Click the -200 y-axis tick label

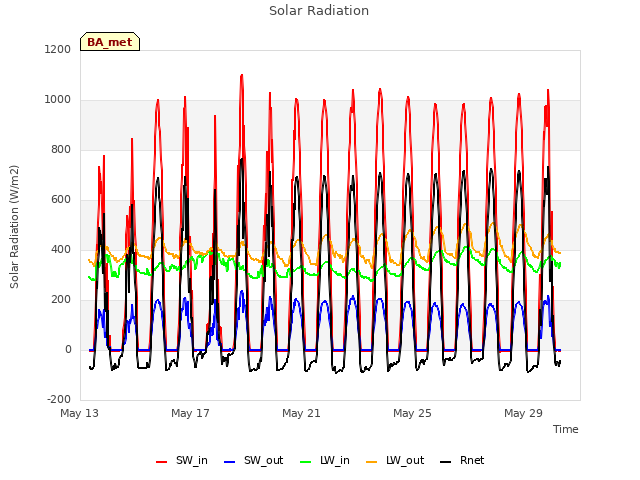pyautogui.click(x=59, y=399)
